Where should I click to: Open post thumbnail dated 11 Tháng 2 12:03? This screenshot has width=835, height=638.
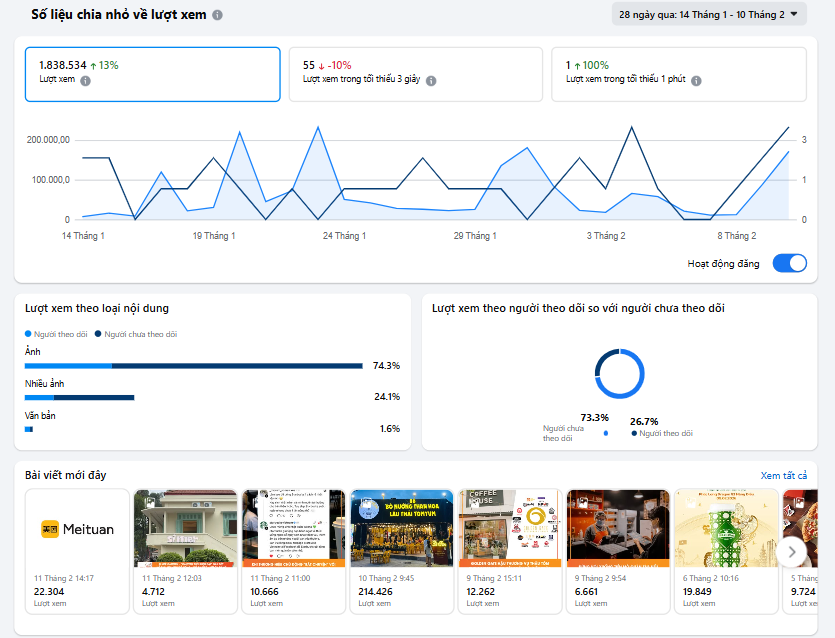pyautogui.click(x=186, y=529)
